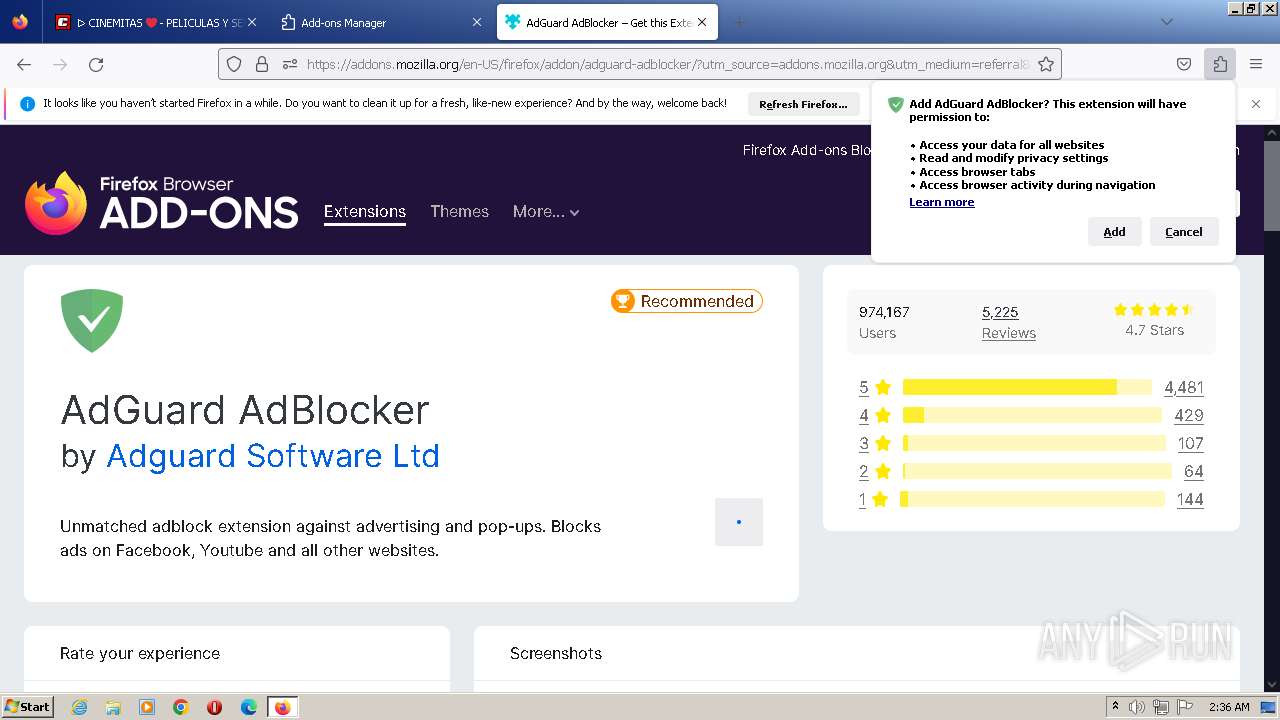This screenshot has height=720, width=1280.
Task: Open the 4,481 five-star review count
Action: coord(1184,387)
